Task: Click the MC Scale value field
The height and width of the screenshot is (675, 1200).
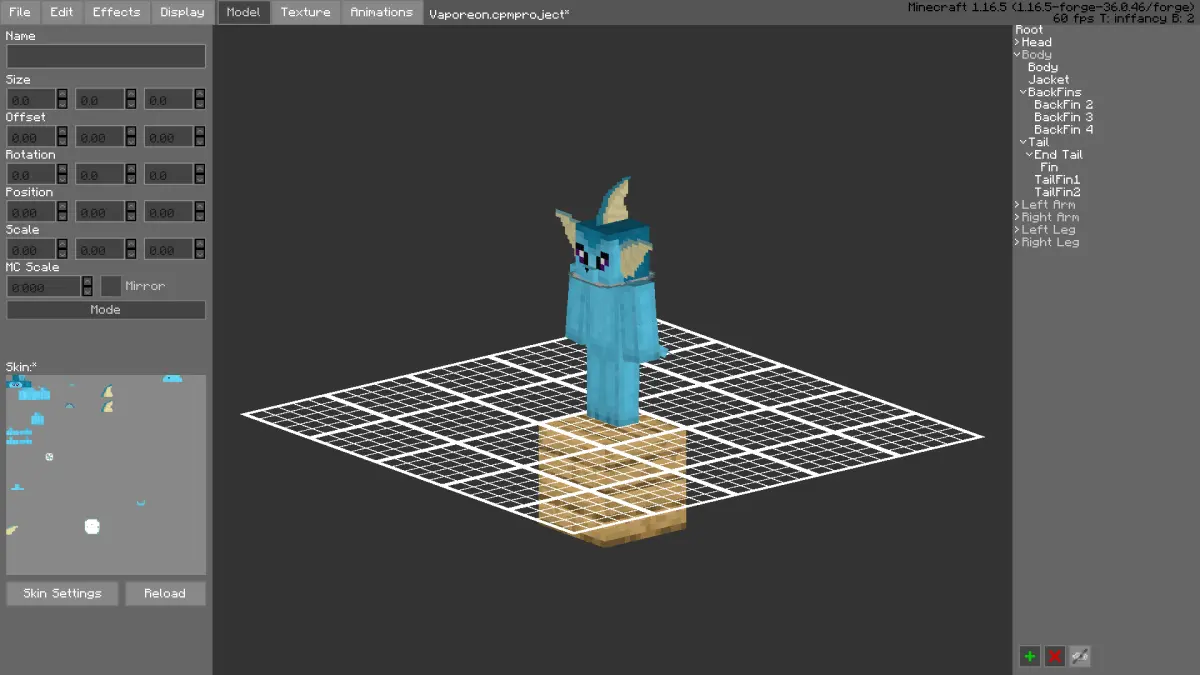Action: click(44, 286)
